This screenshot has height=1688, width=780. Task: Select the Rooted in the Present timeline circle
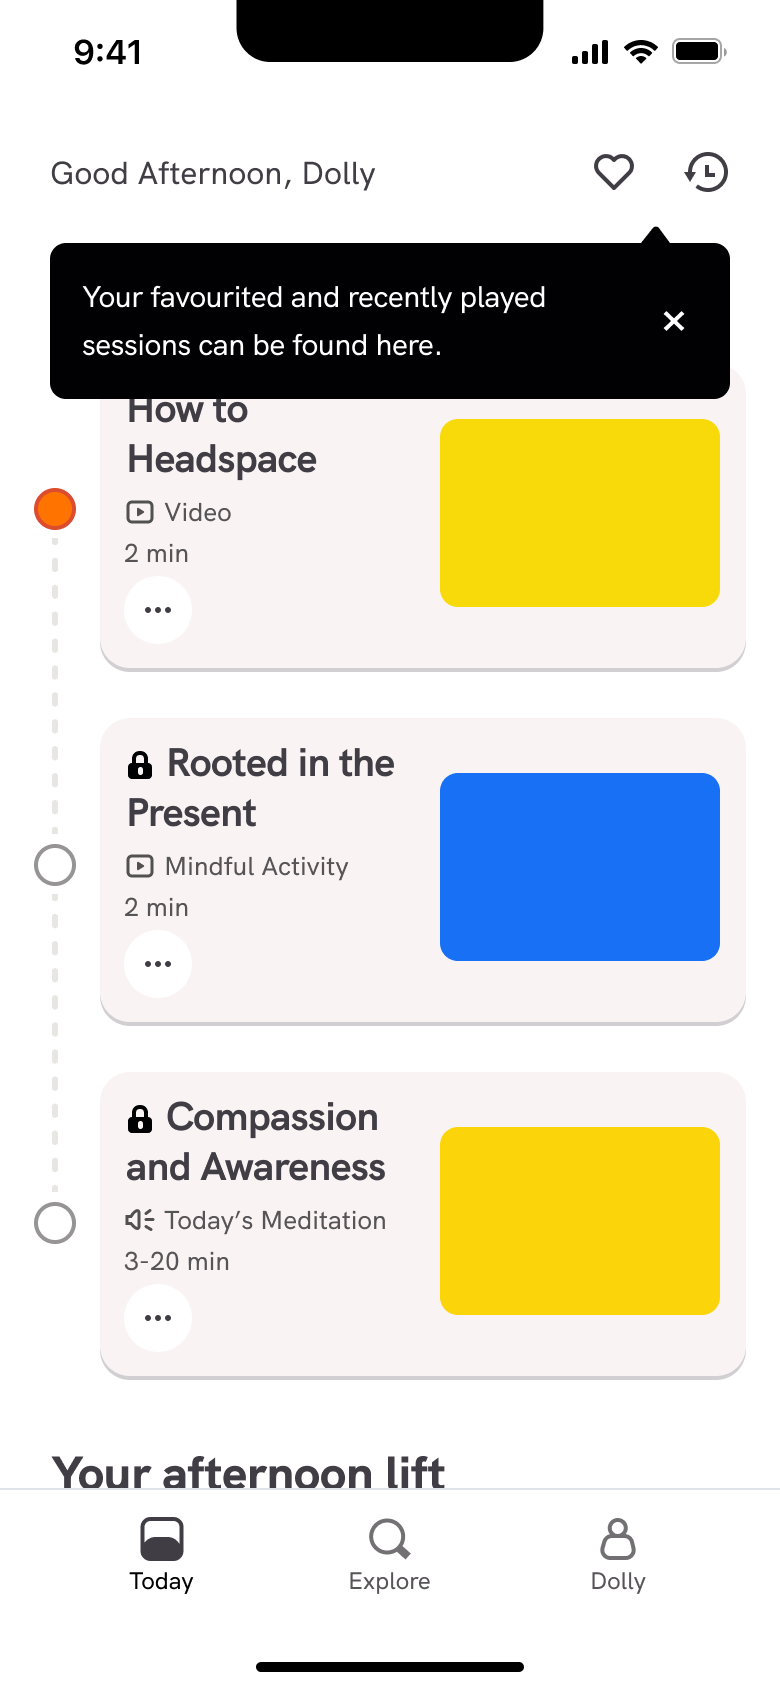pos(55,865)
